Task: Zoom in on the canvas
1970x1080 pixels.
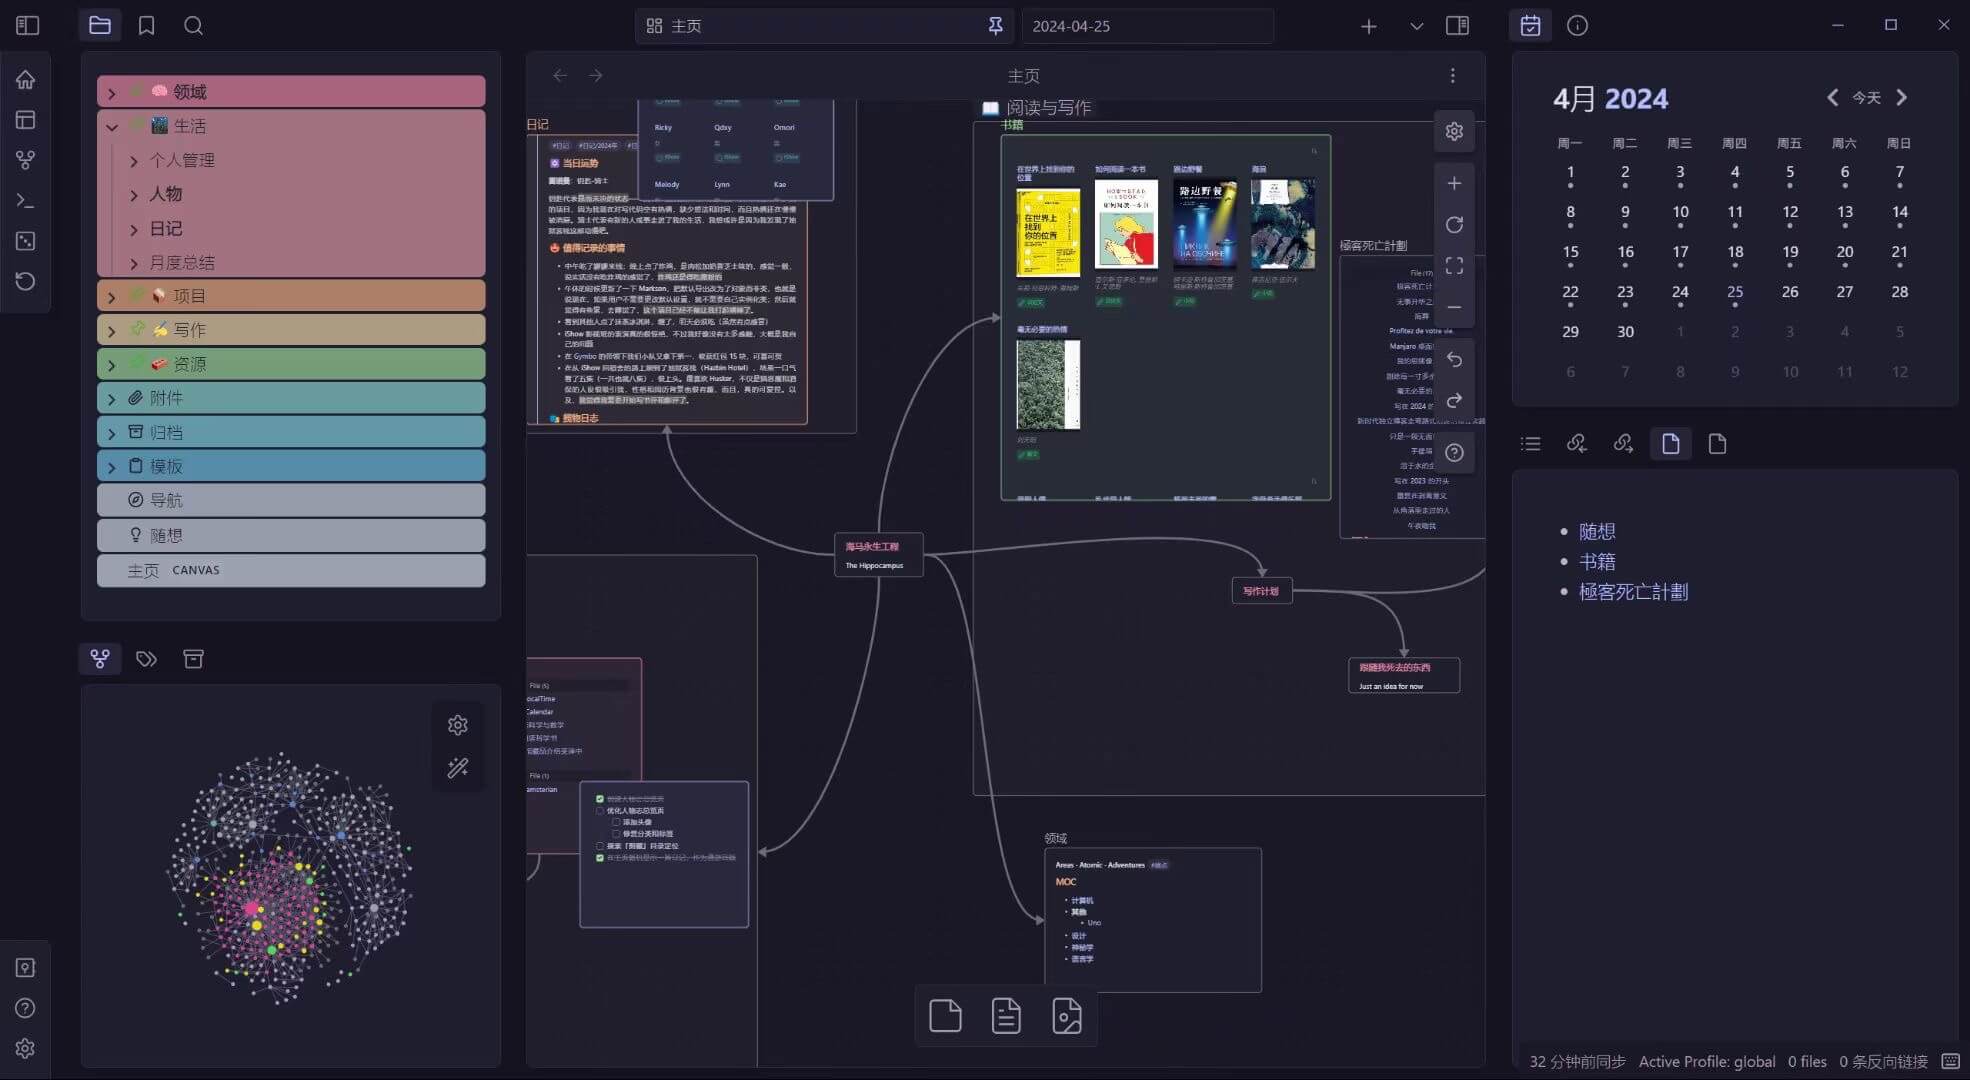Action: [x=1454, y=183]
